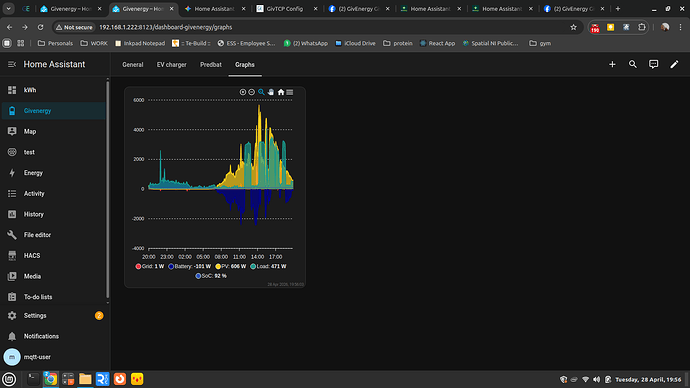
Task: Reload the current browser page
Action: pyautogui.click(x=40, y=27)
